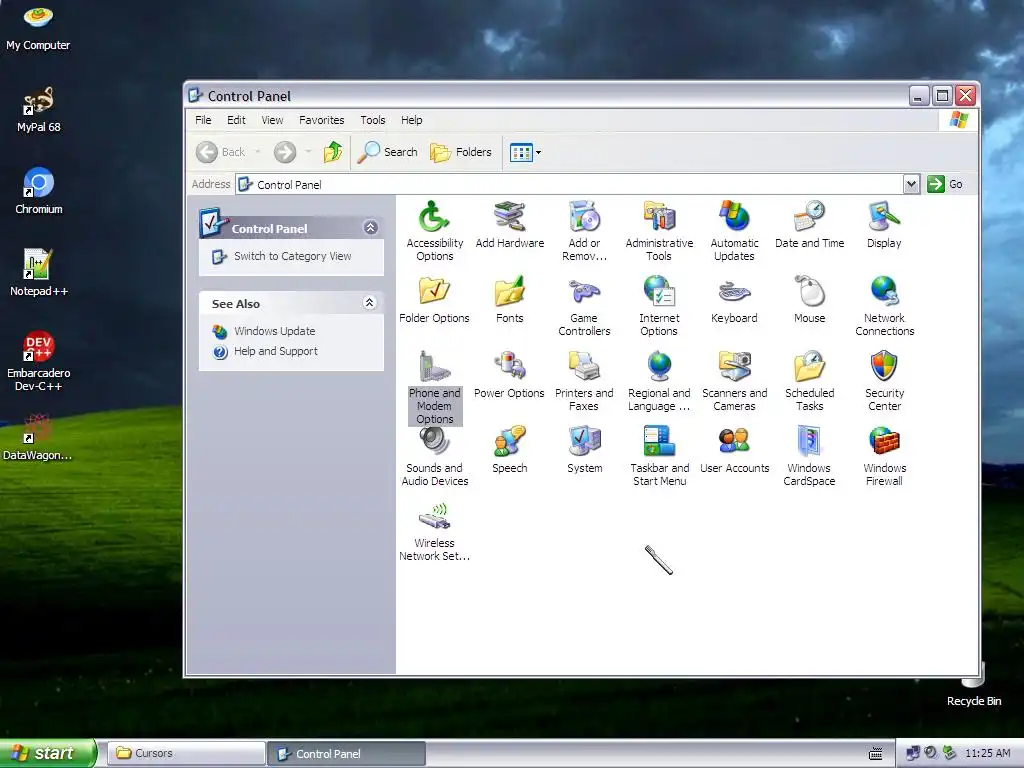Open the Windows Update link
This screenshot has width=1024, height=768.
coord(274,331)
